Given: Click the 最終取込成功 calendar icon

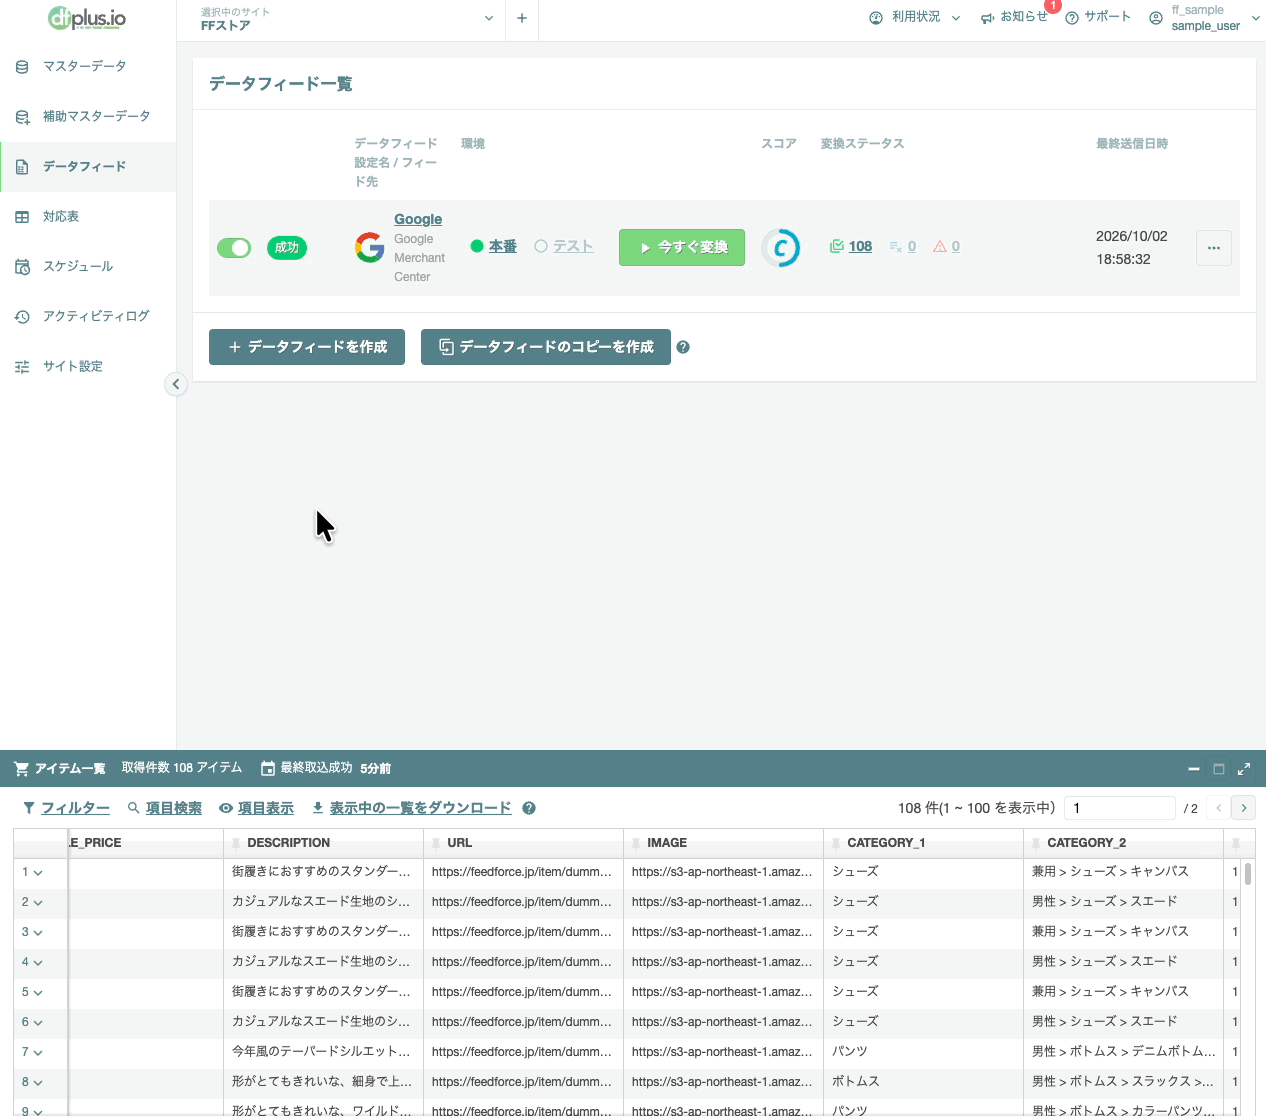Looking at the screenshot, I should pos(268,768).
